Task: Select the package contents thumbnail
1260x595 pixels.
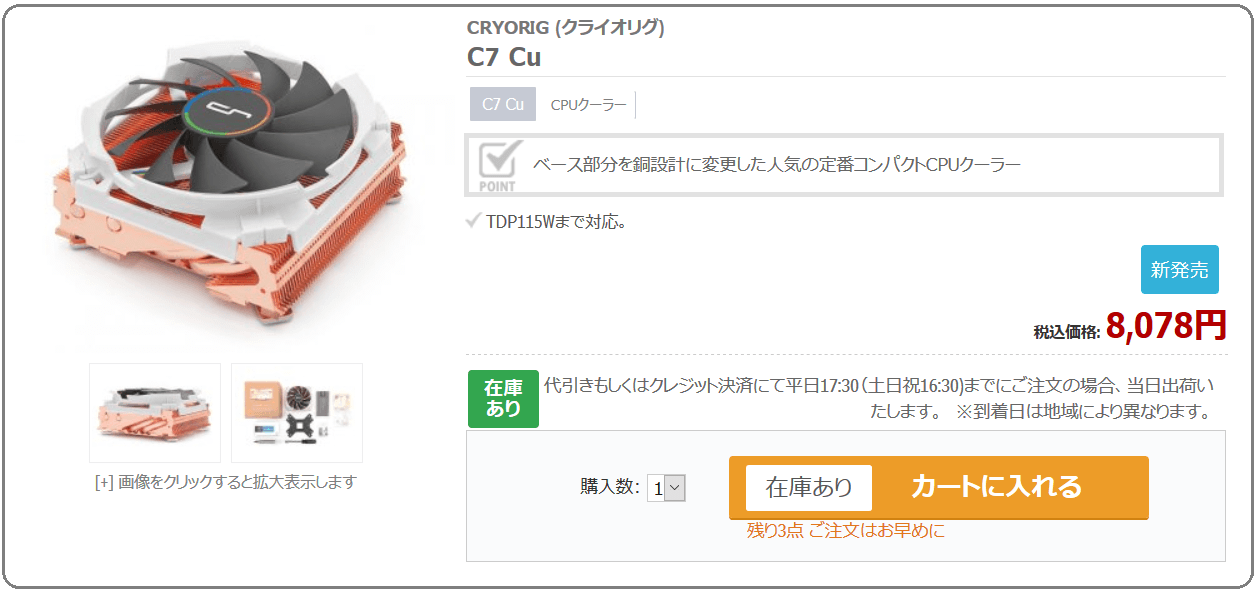Action: (x=297, y=413)
